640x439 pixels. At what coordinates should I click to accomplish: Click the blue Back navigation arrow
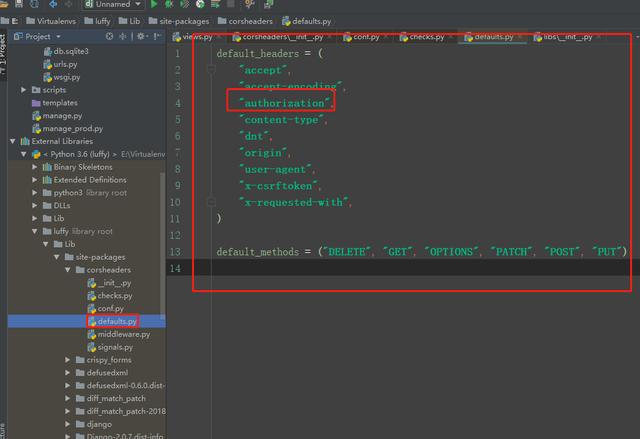click(53, 4)
